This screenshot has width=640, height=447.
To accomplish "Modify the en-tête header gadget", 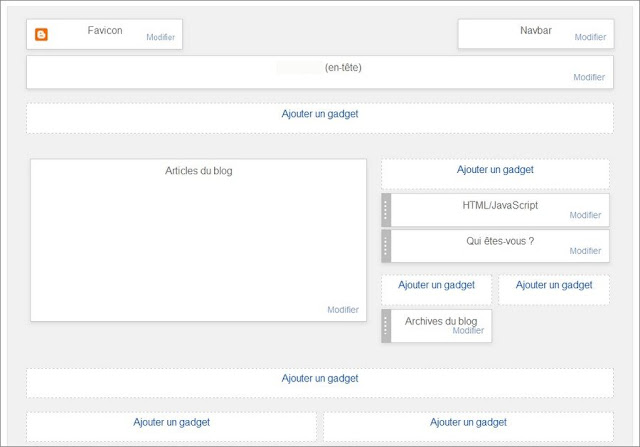I will [x=589, y=77].
